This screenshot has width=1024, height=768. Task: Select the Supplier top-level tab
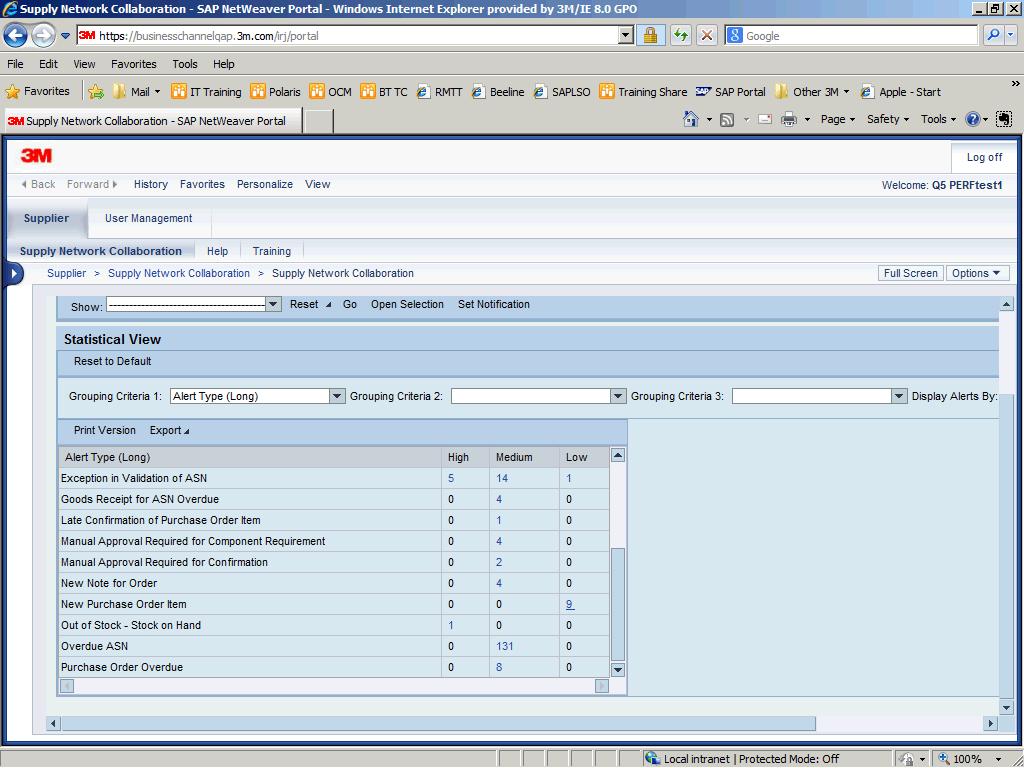[x=46, y=219]
